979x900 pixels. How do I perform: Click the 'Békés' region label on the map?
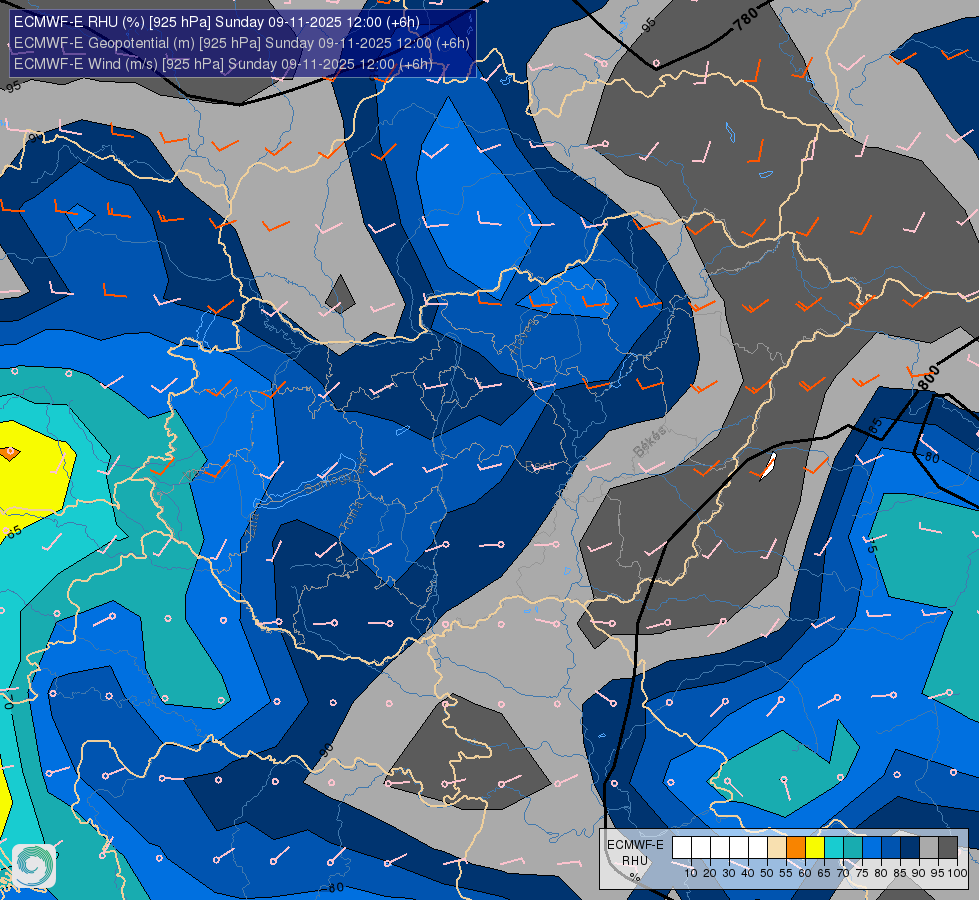pos(649,442)
